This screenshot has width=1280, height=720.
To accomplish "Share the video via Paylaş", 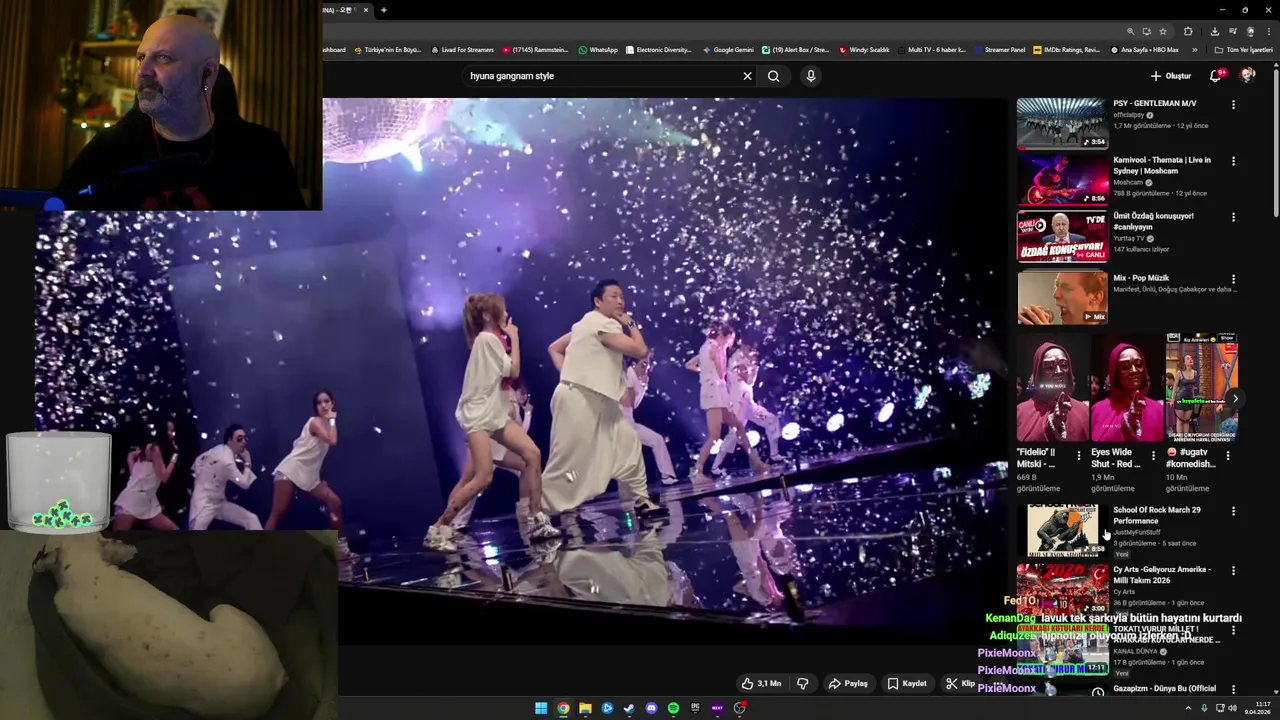I will coord(848,684).
